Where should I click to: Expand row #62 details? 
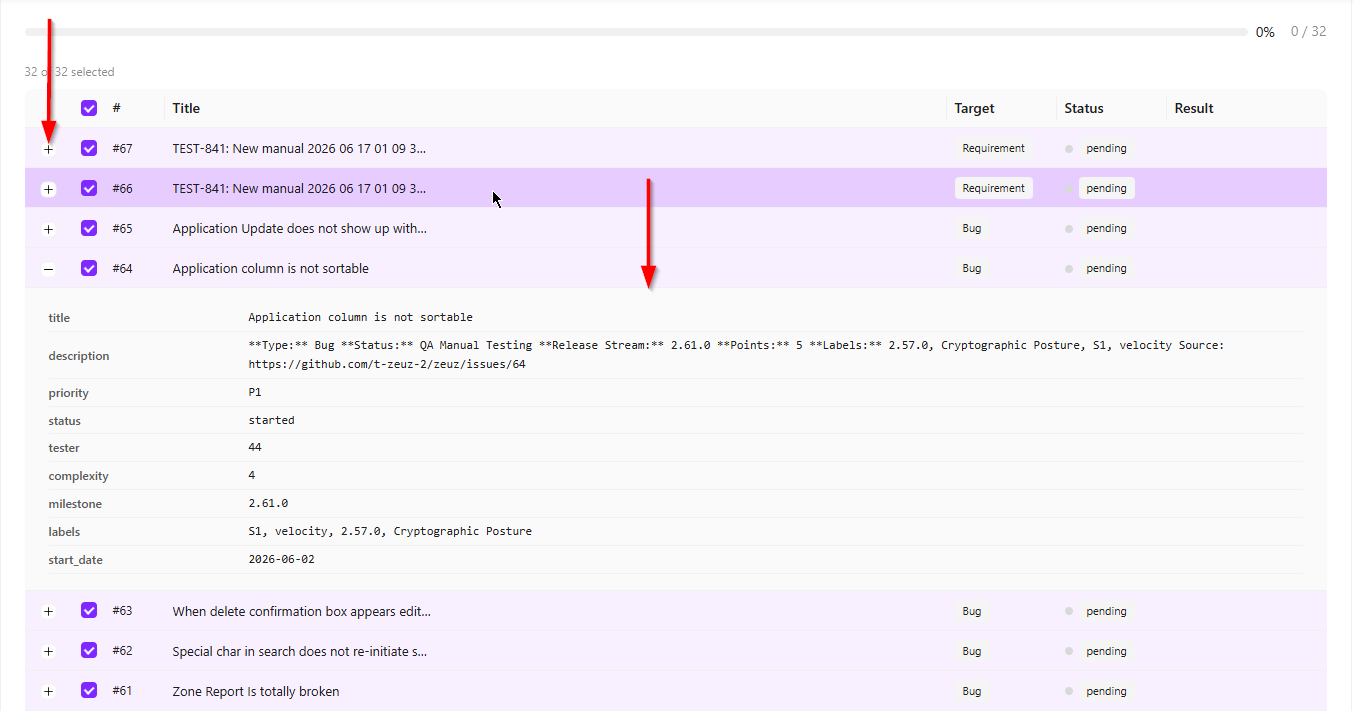point(49,651)
